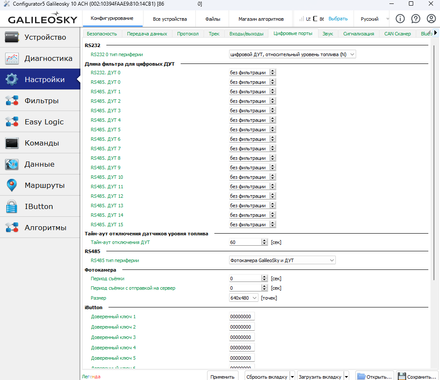Click Доверенный ключ 2 input field
Viewport: 440px width, 380px height.
pos(242,327)
